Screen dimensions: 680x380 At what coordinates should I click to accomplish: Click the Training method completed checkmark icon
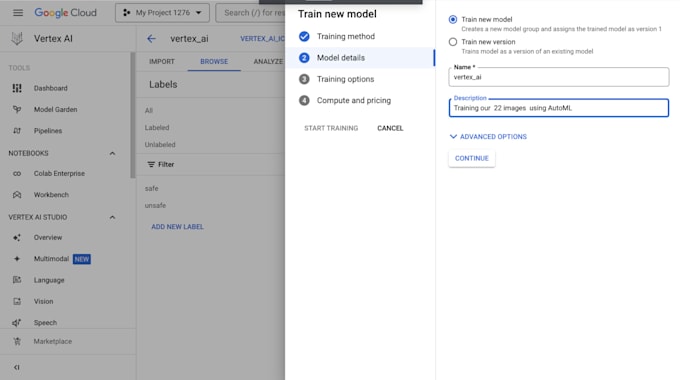[x=304, y=36]
